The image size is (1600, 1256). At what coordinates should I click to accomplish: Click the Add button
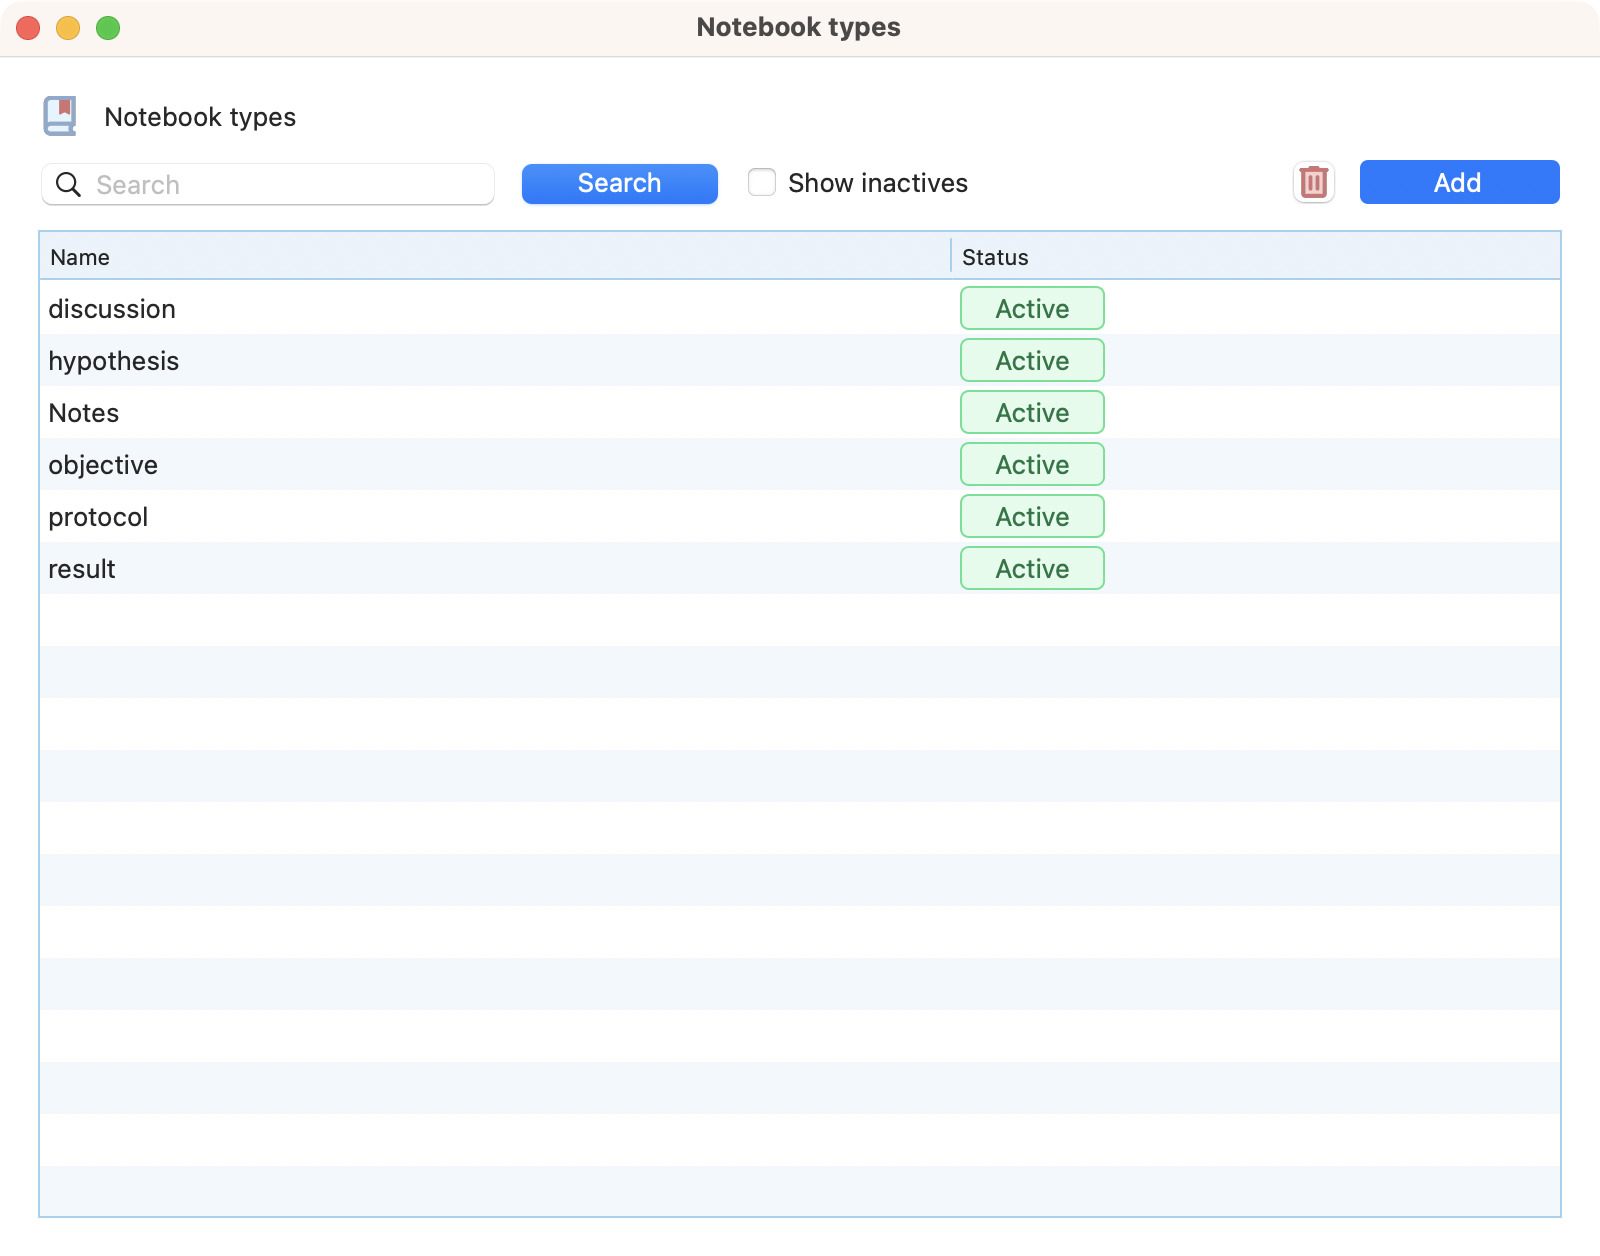coord(1458,183)
